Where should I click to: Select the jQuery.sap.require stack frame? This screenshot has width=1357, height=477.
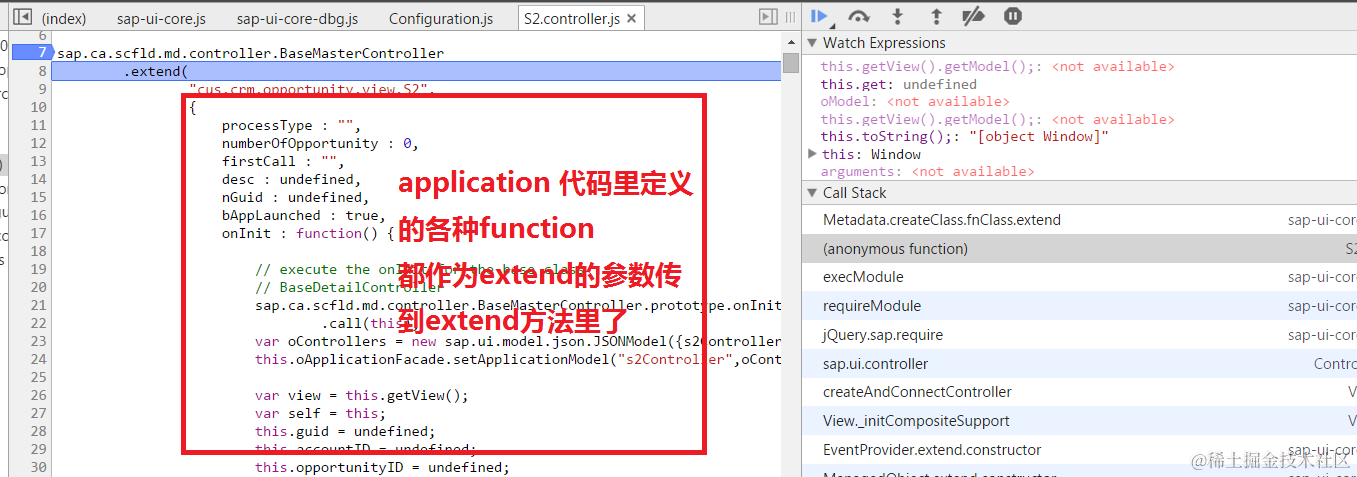[1079, 335]
